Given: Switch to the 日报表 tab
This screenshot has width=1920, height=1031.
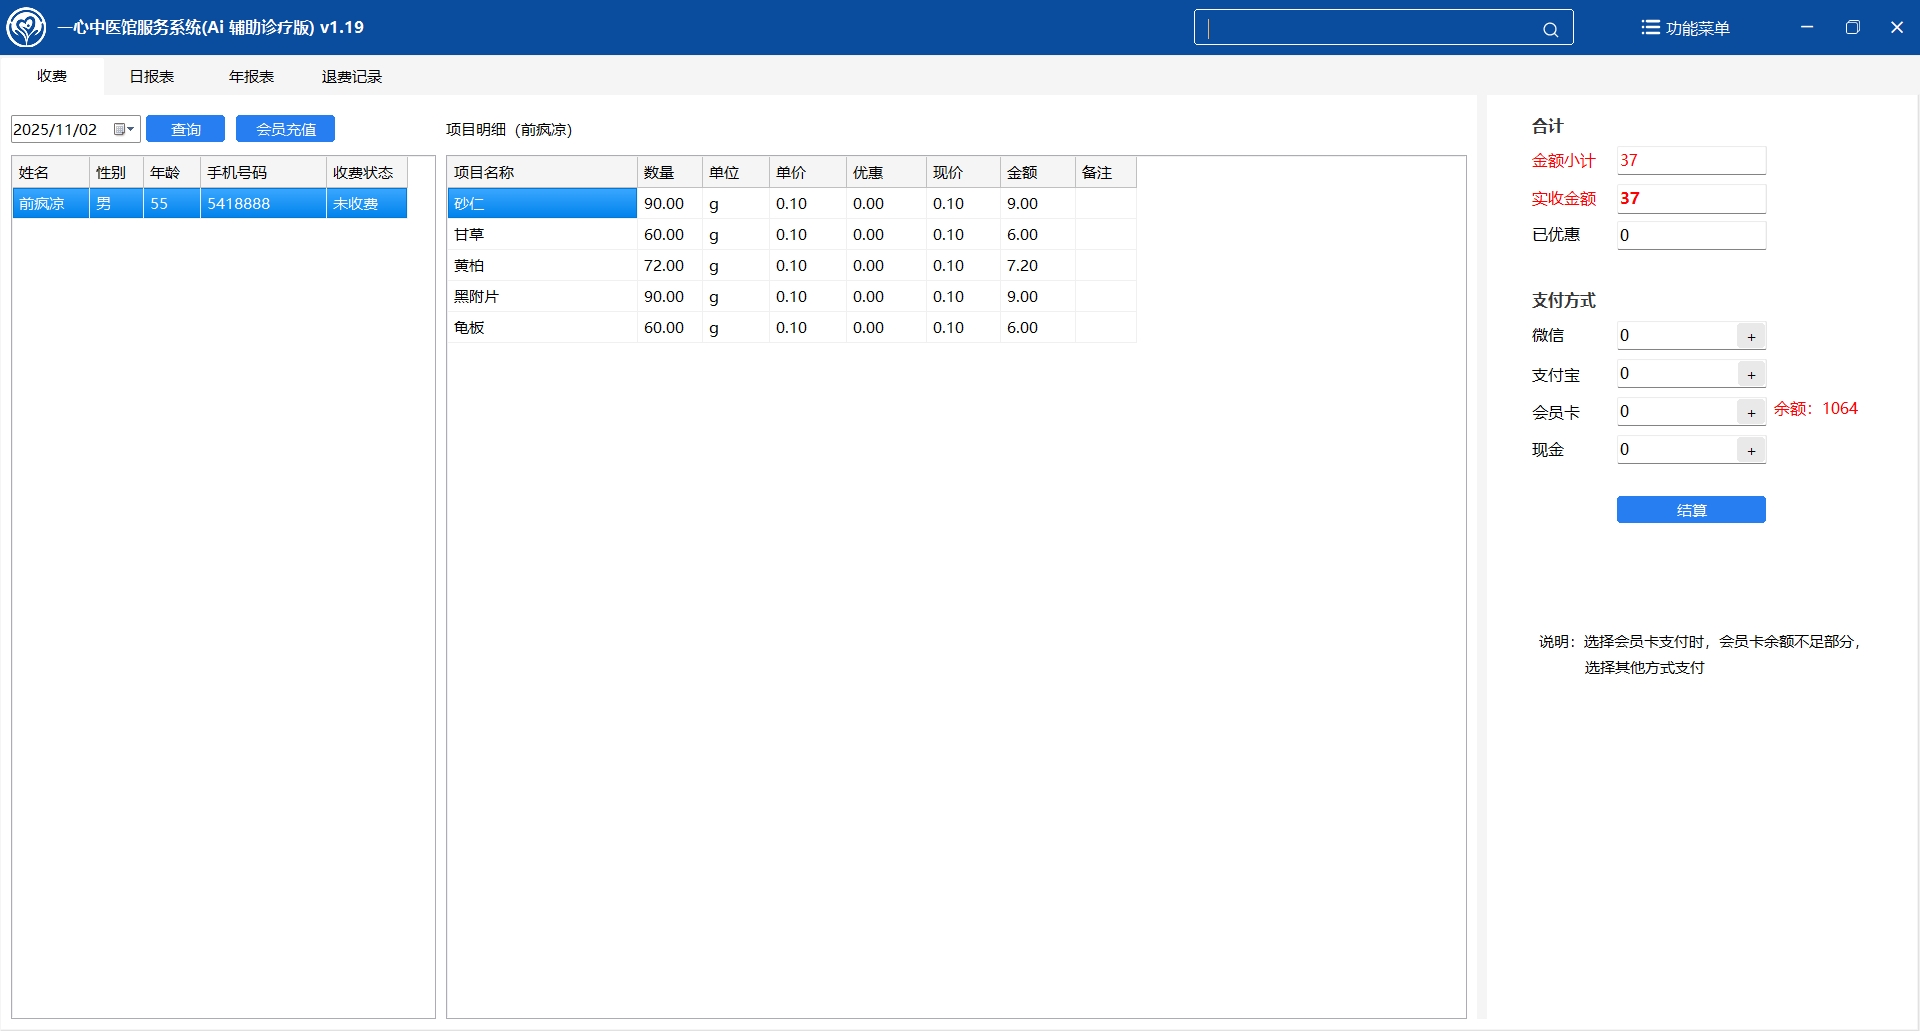Looking at the screenshot, I should (152, 77).
